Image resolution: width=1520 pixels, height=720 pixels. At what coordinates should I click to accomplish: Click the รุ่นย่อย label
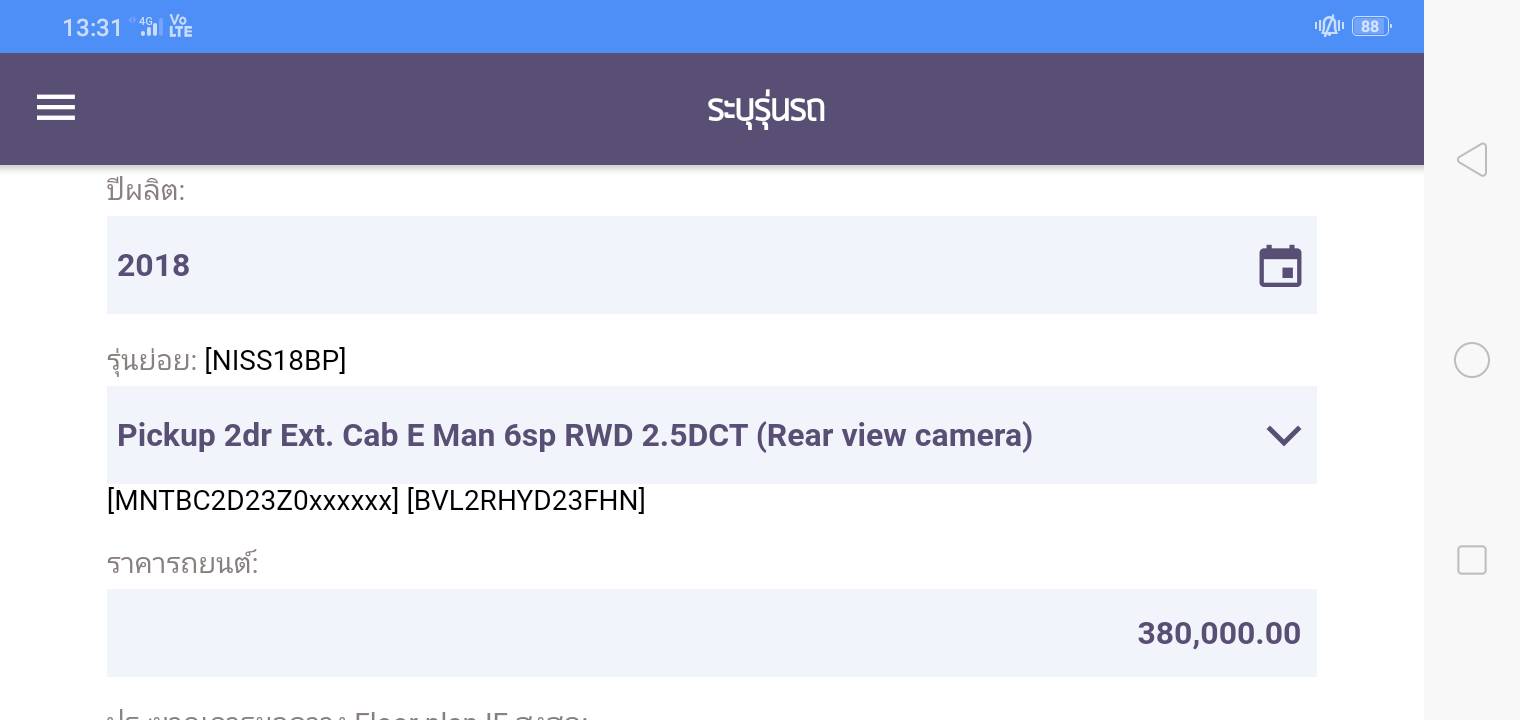pyautogui.click(x=152, y=361)
